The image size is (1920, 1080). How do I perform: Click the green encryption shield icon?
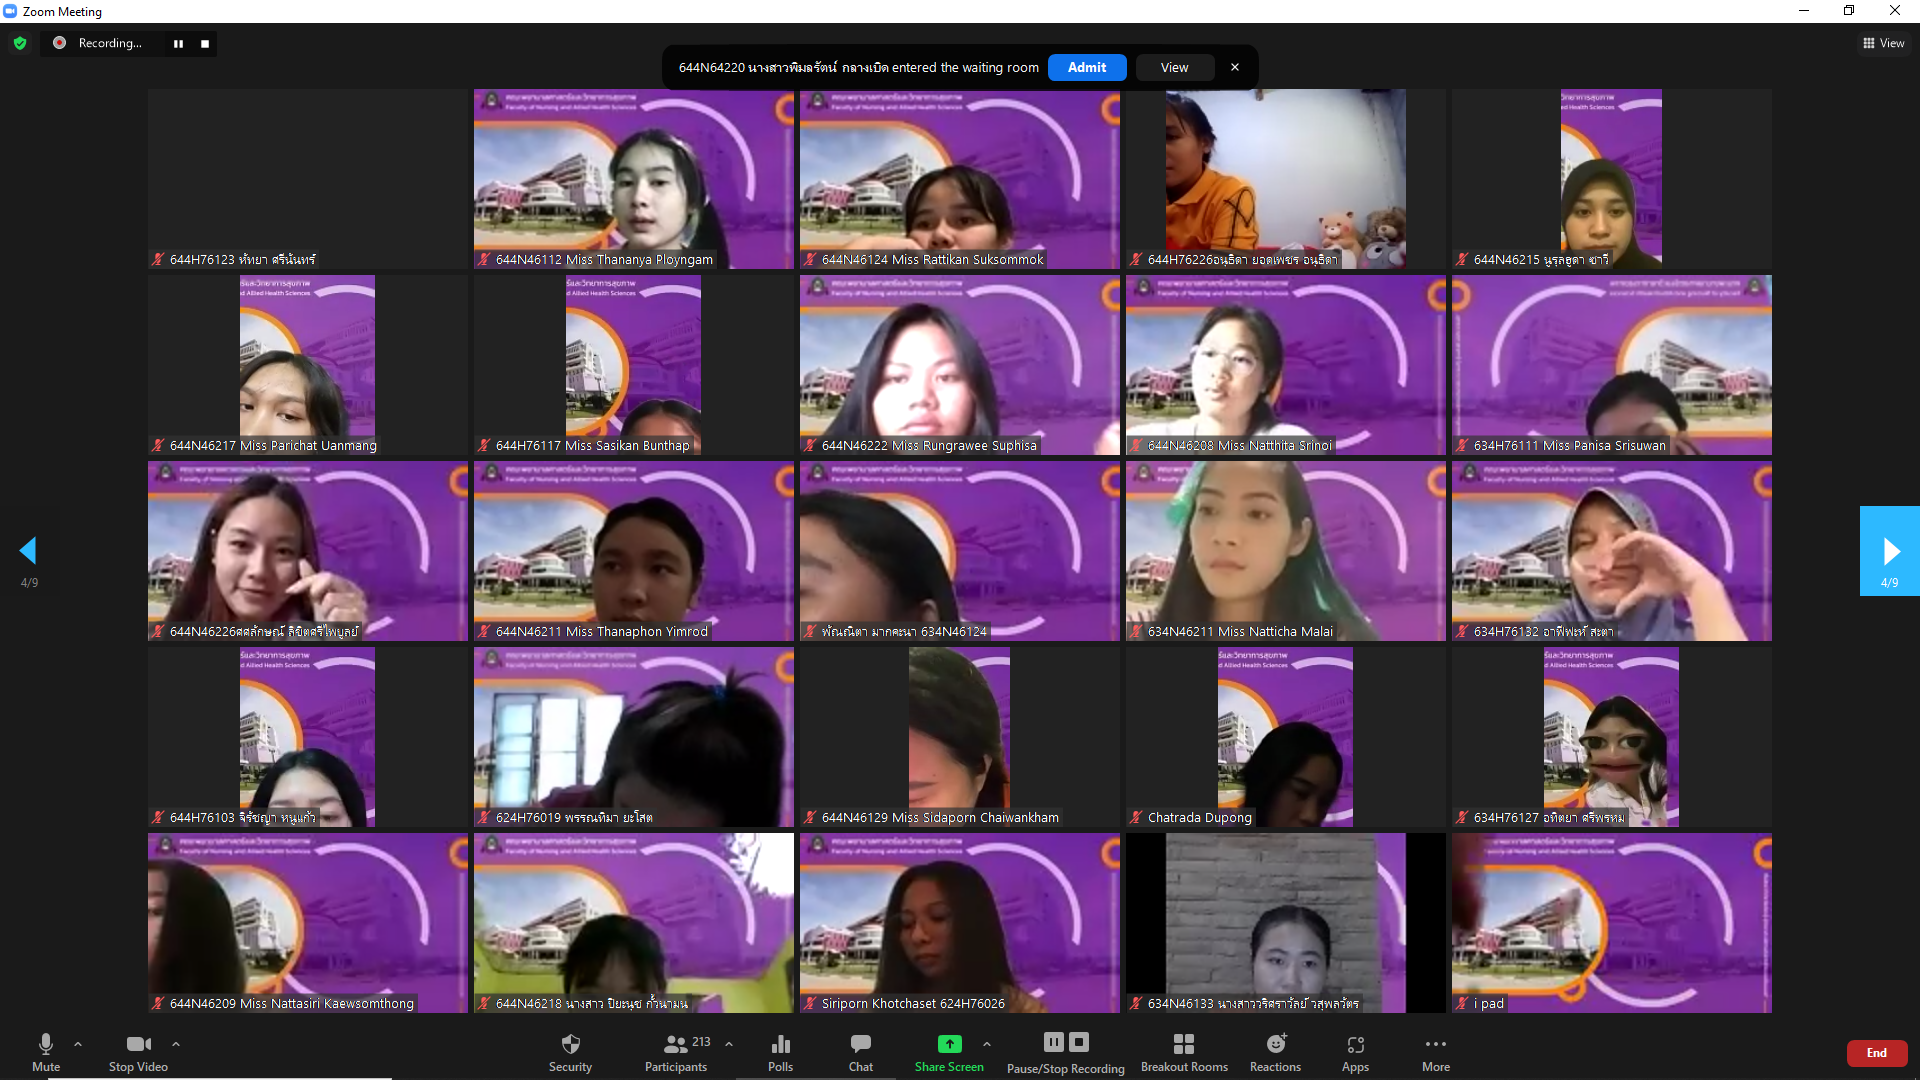[20, 43]
